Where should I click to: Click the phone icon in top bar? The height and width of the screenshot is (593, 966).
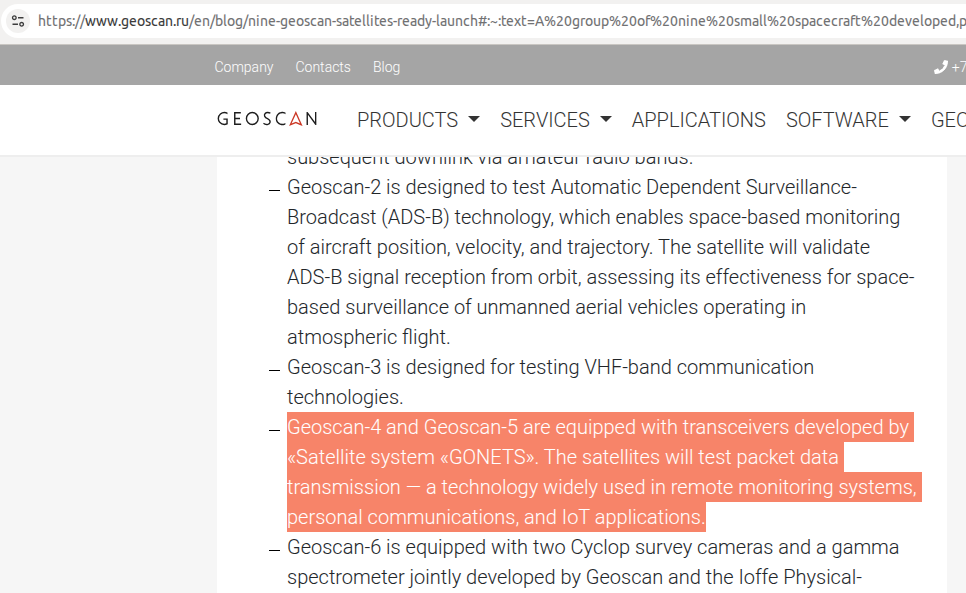click(940, 67)
